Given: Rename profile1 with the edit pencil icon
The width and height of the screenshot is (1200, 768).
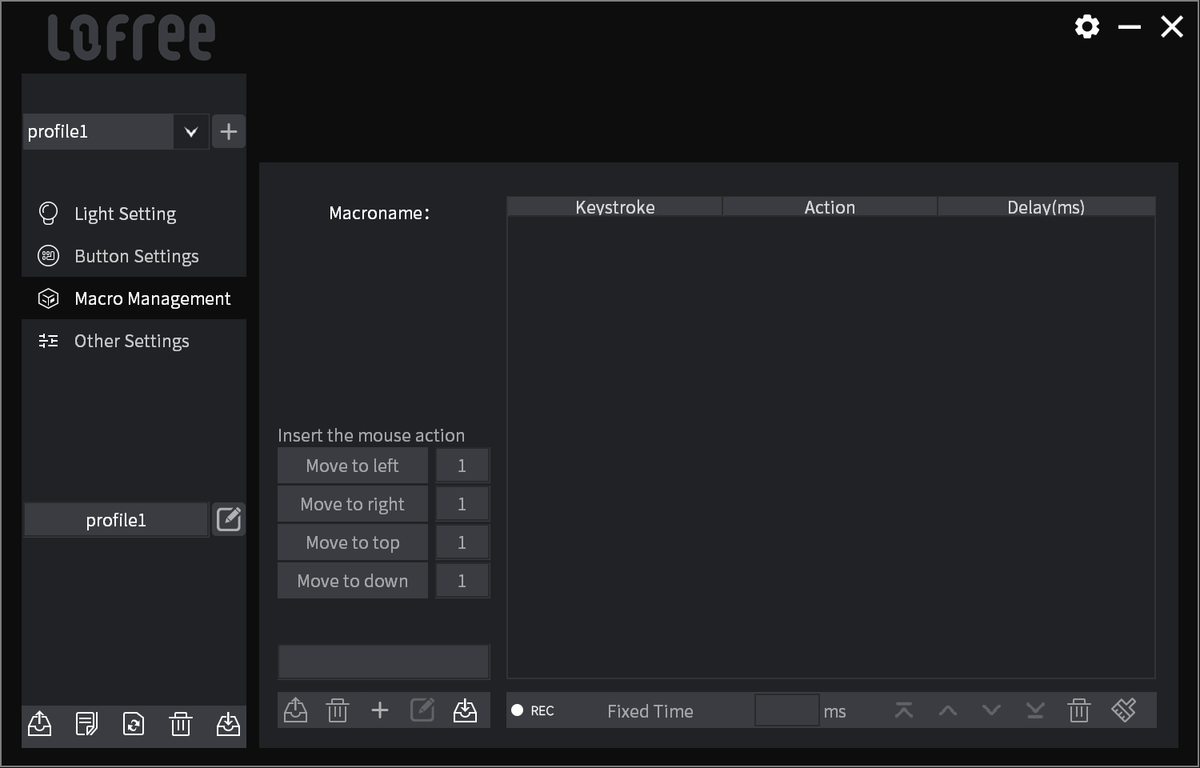Looking at the screenshot, I should (x=229, y=519).
